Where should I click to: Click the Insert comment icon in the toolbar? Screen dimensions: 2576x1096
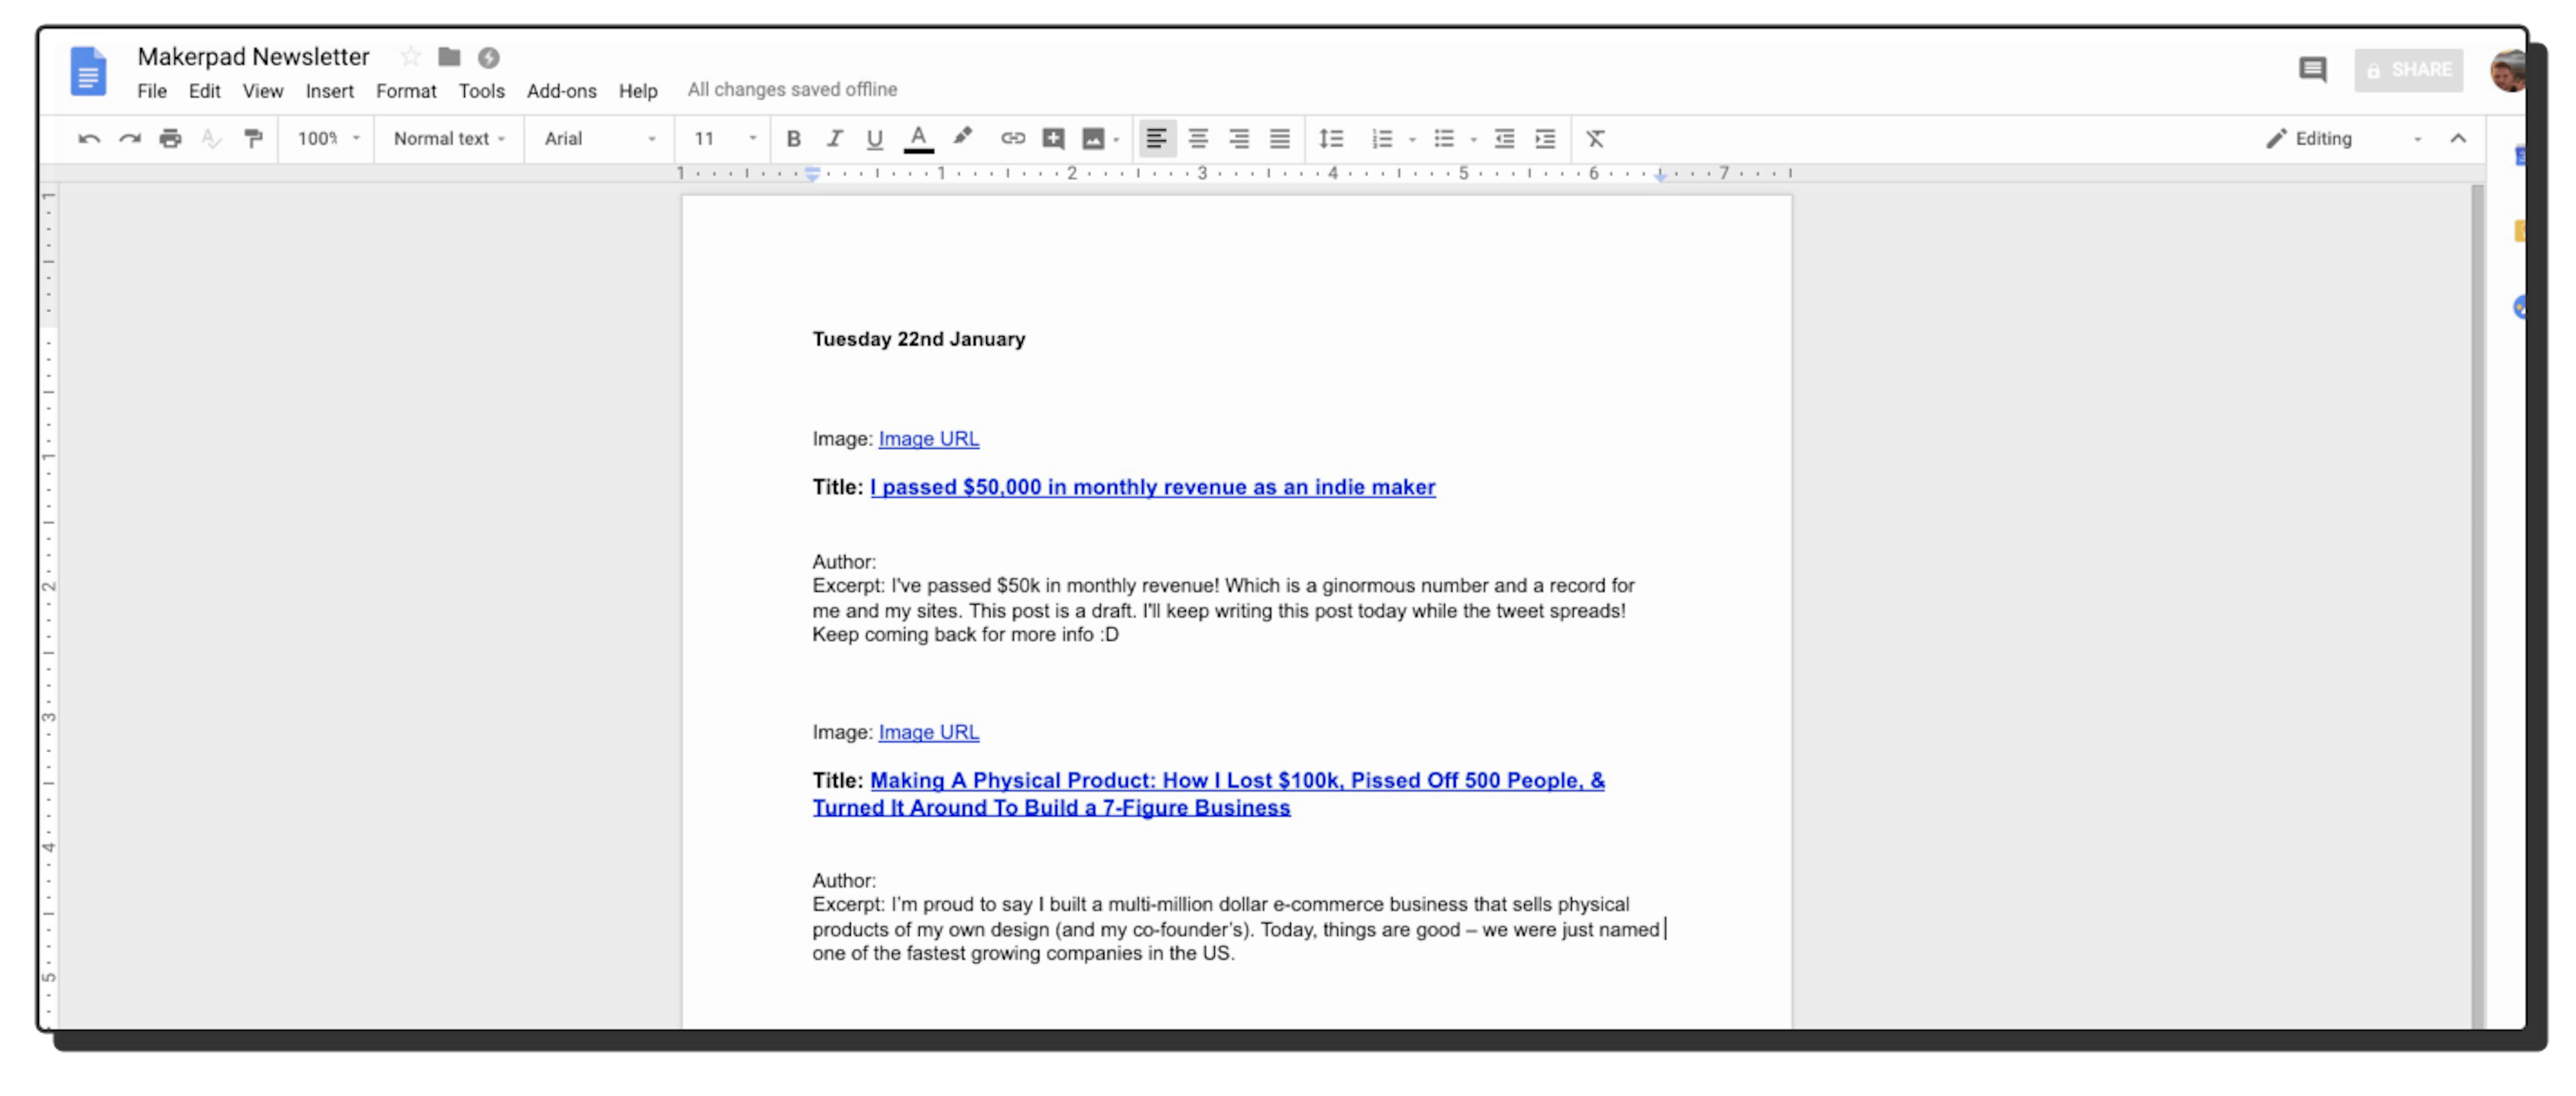click(1052, 139)
